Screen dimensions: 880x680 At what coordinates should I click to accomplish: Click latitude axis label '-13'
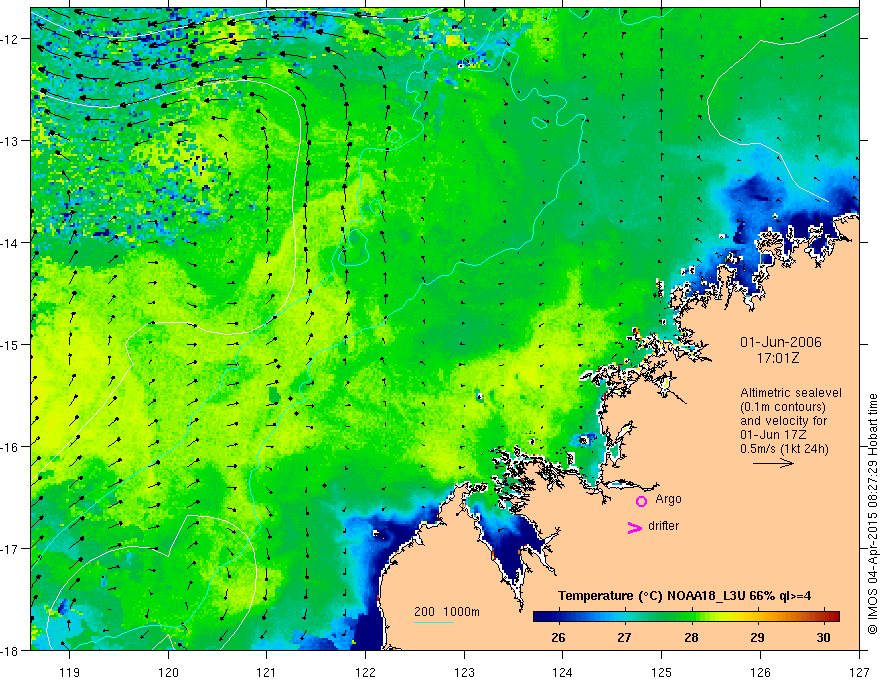(12, 141)
